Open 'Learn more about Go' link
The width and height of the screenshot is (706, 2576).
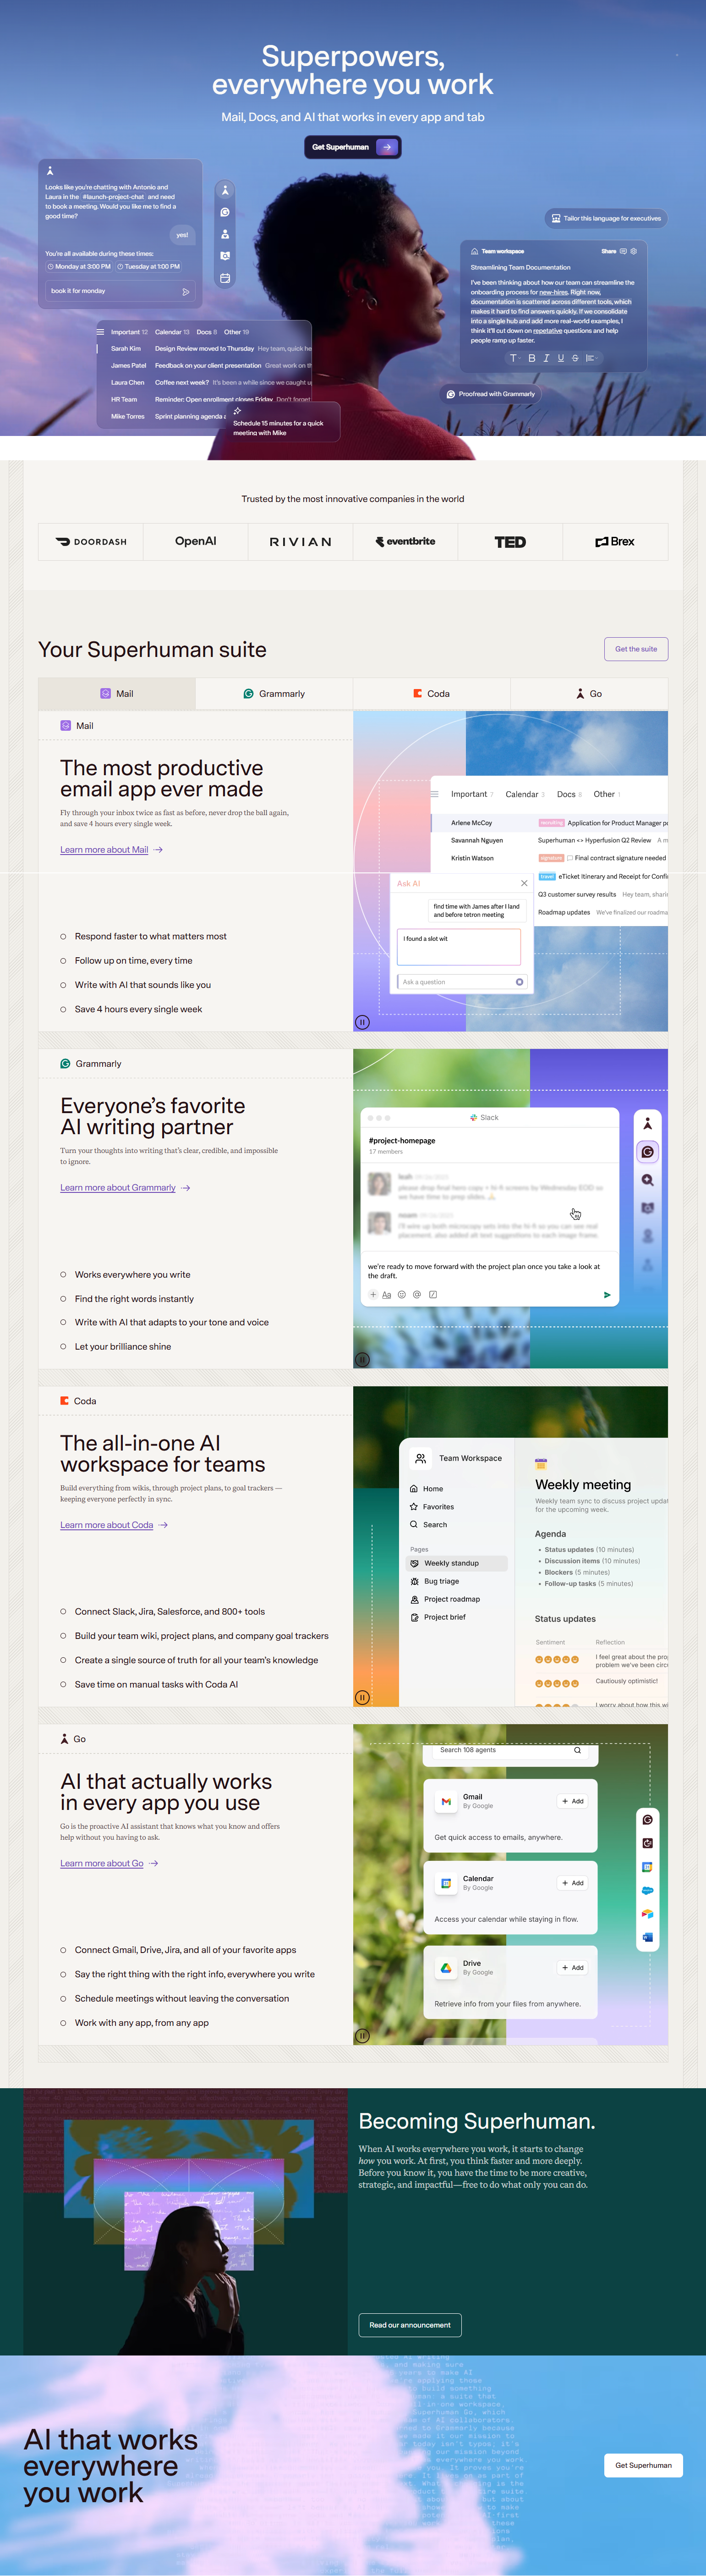click(109, 1863)
